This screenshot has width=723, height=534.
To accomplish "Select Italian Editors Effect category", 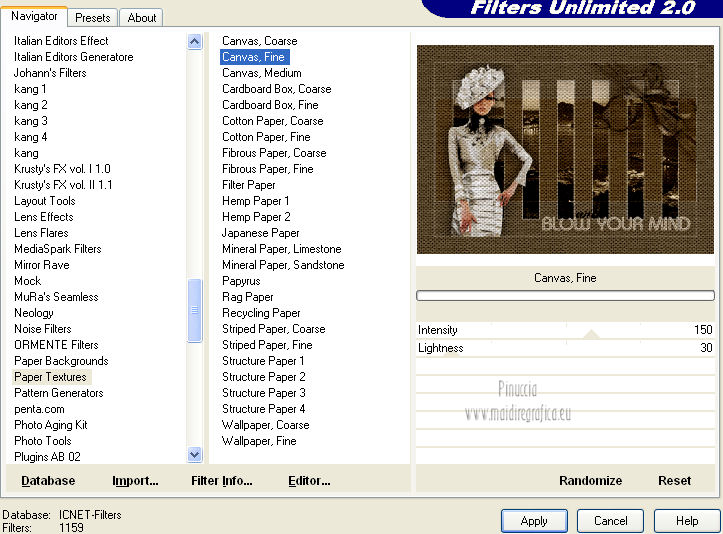I will (61, 41).
